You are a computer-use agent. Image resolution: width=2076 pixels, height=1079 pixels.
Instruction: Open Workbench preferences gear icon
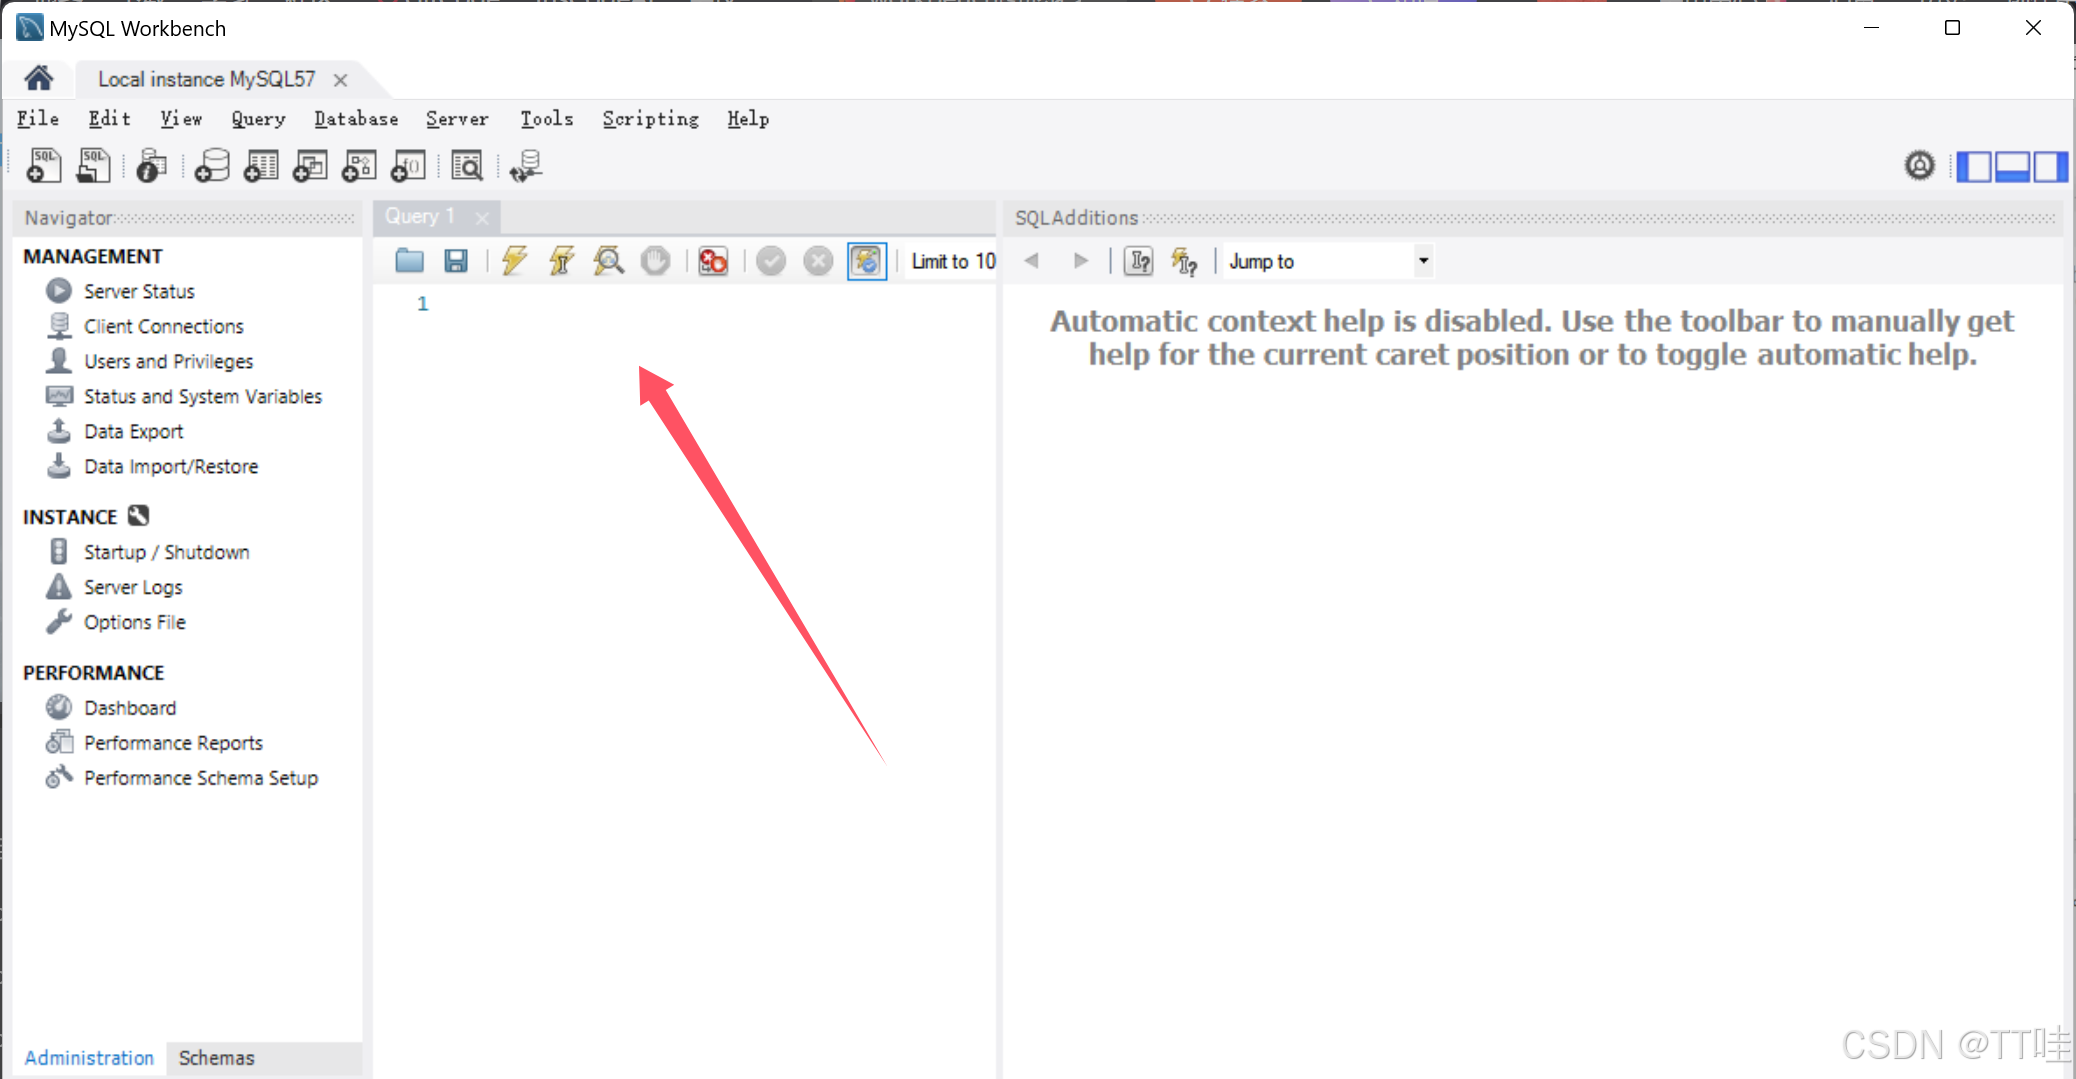point(1919,165)
